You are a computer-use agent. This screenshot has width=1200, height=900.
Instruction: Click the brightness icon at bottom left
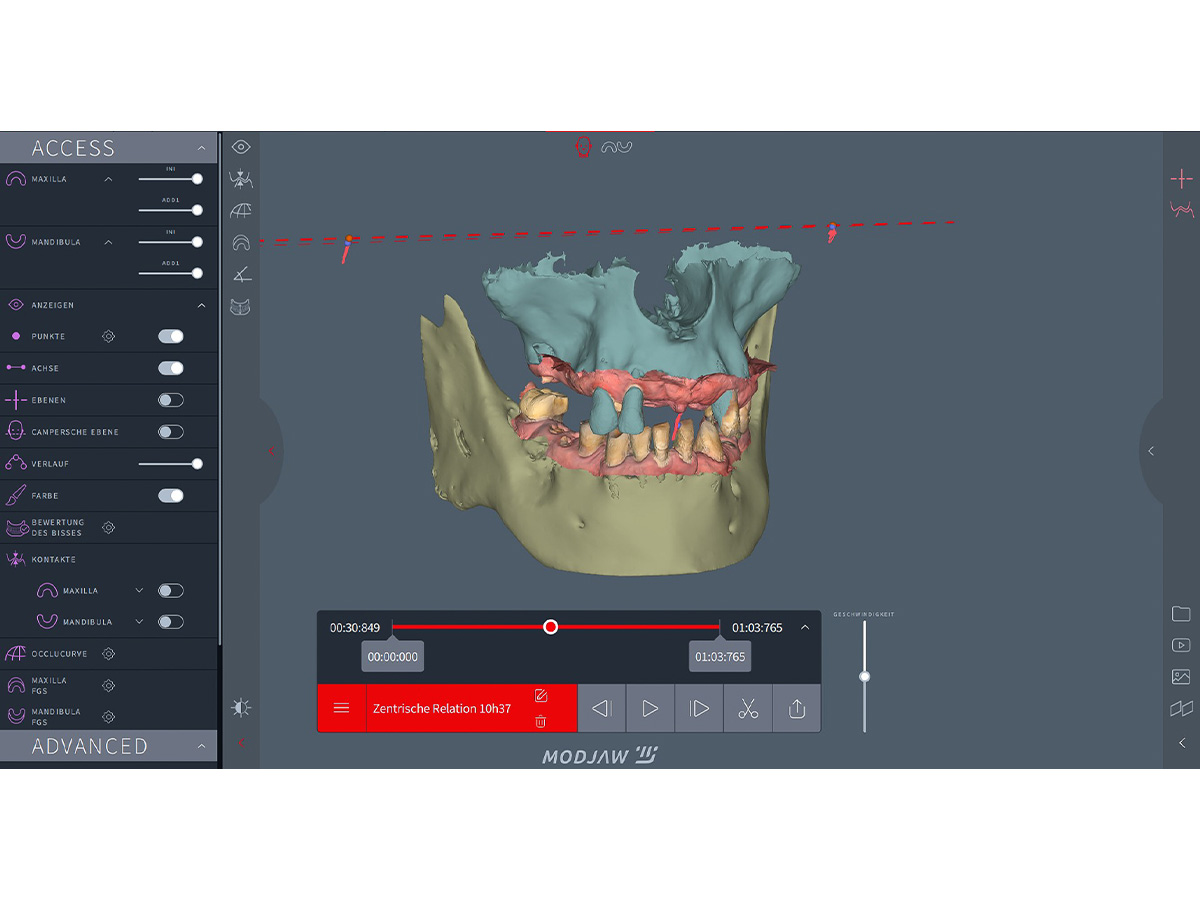pos(241,708)
